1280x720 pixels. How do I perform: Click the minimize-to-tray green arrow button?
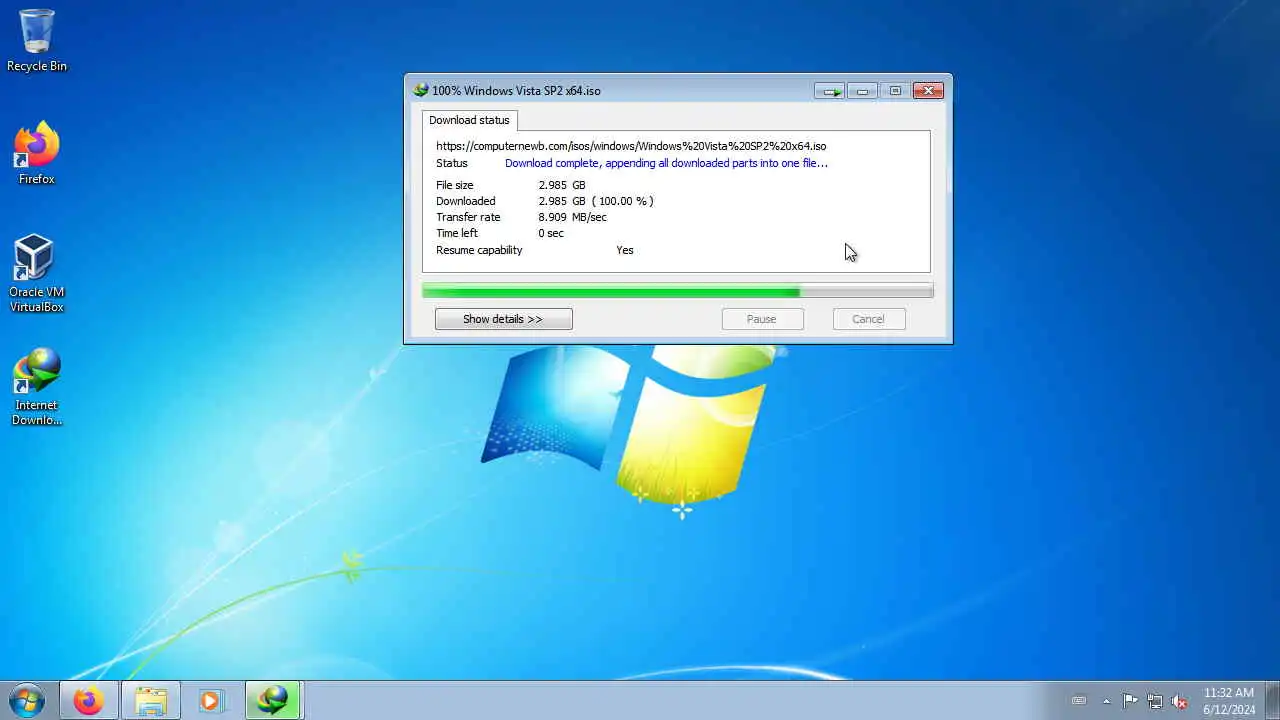click(829, 91)
